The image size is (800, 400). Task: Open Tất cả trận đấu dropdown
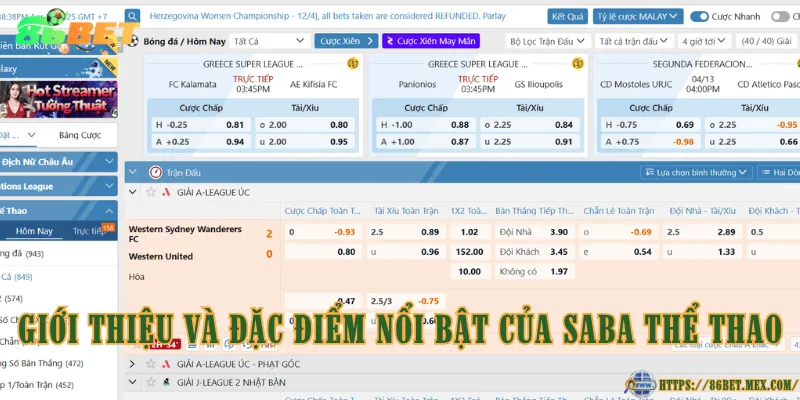(x=634, y=41)
